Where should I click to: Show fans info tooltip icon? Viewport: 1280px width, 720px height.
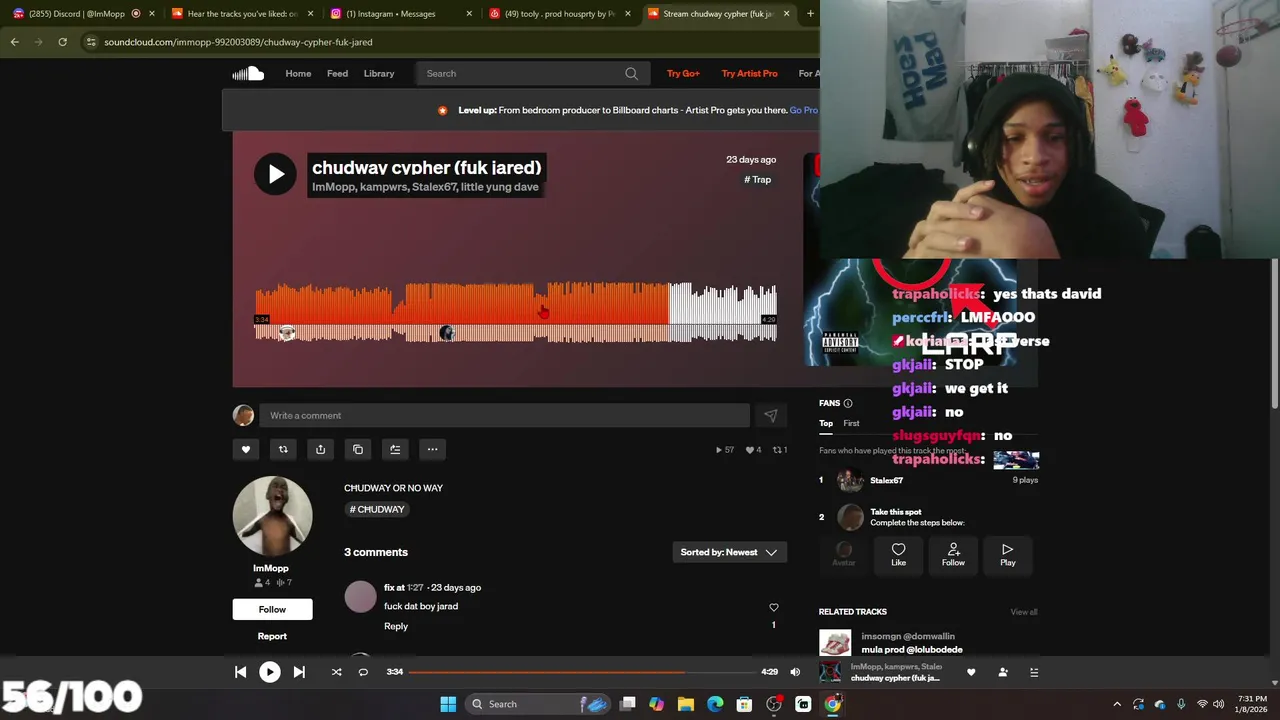coord(848,403)
